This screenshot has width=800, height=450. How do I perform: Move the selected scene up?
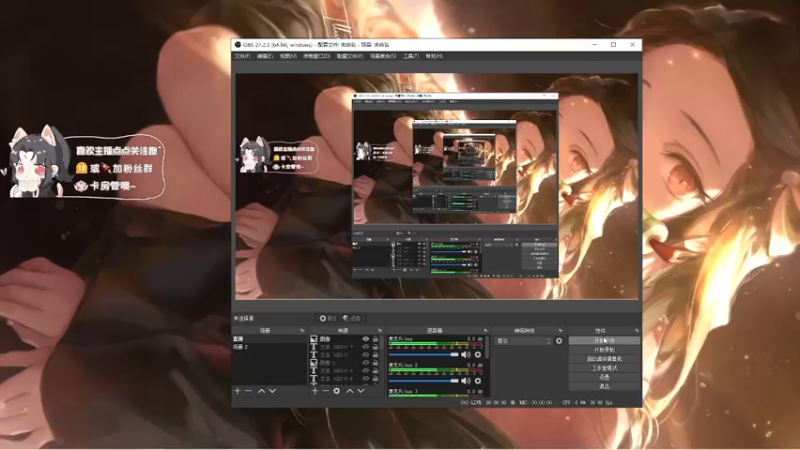coord(261,391)
